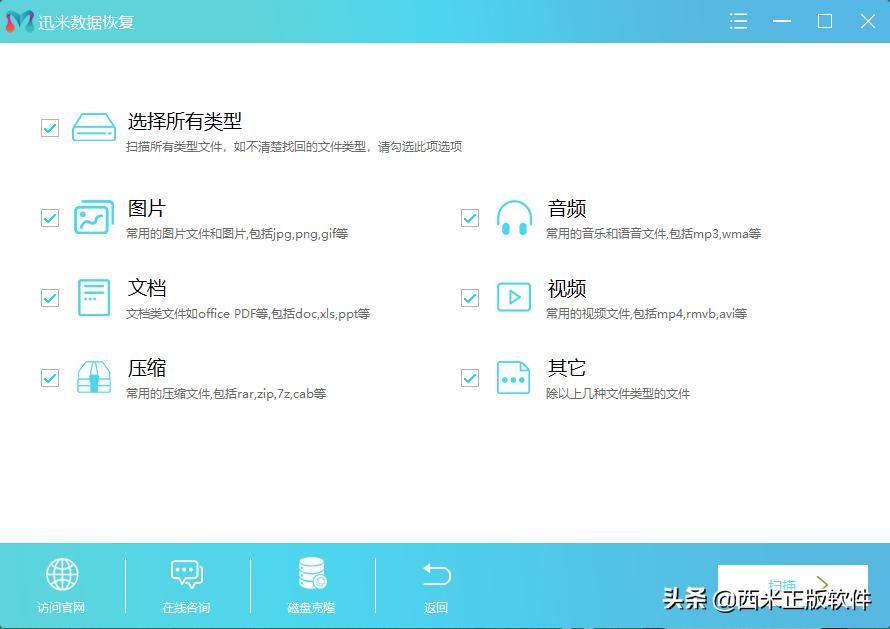Click the video play icon for 视频

pyautogui.click(x=514, y=297)
